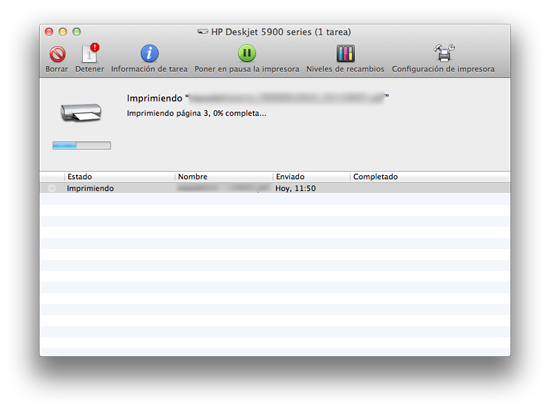Select the Imprimiendo status cell in the job row
Screen dimensions: 550x411
pyautogui.click(x=90, y=188)
